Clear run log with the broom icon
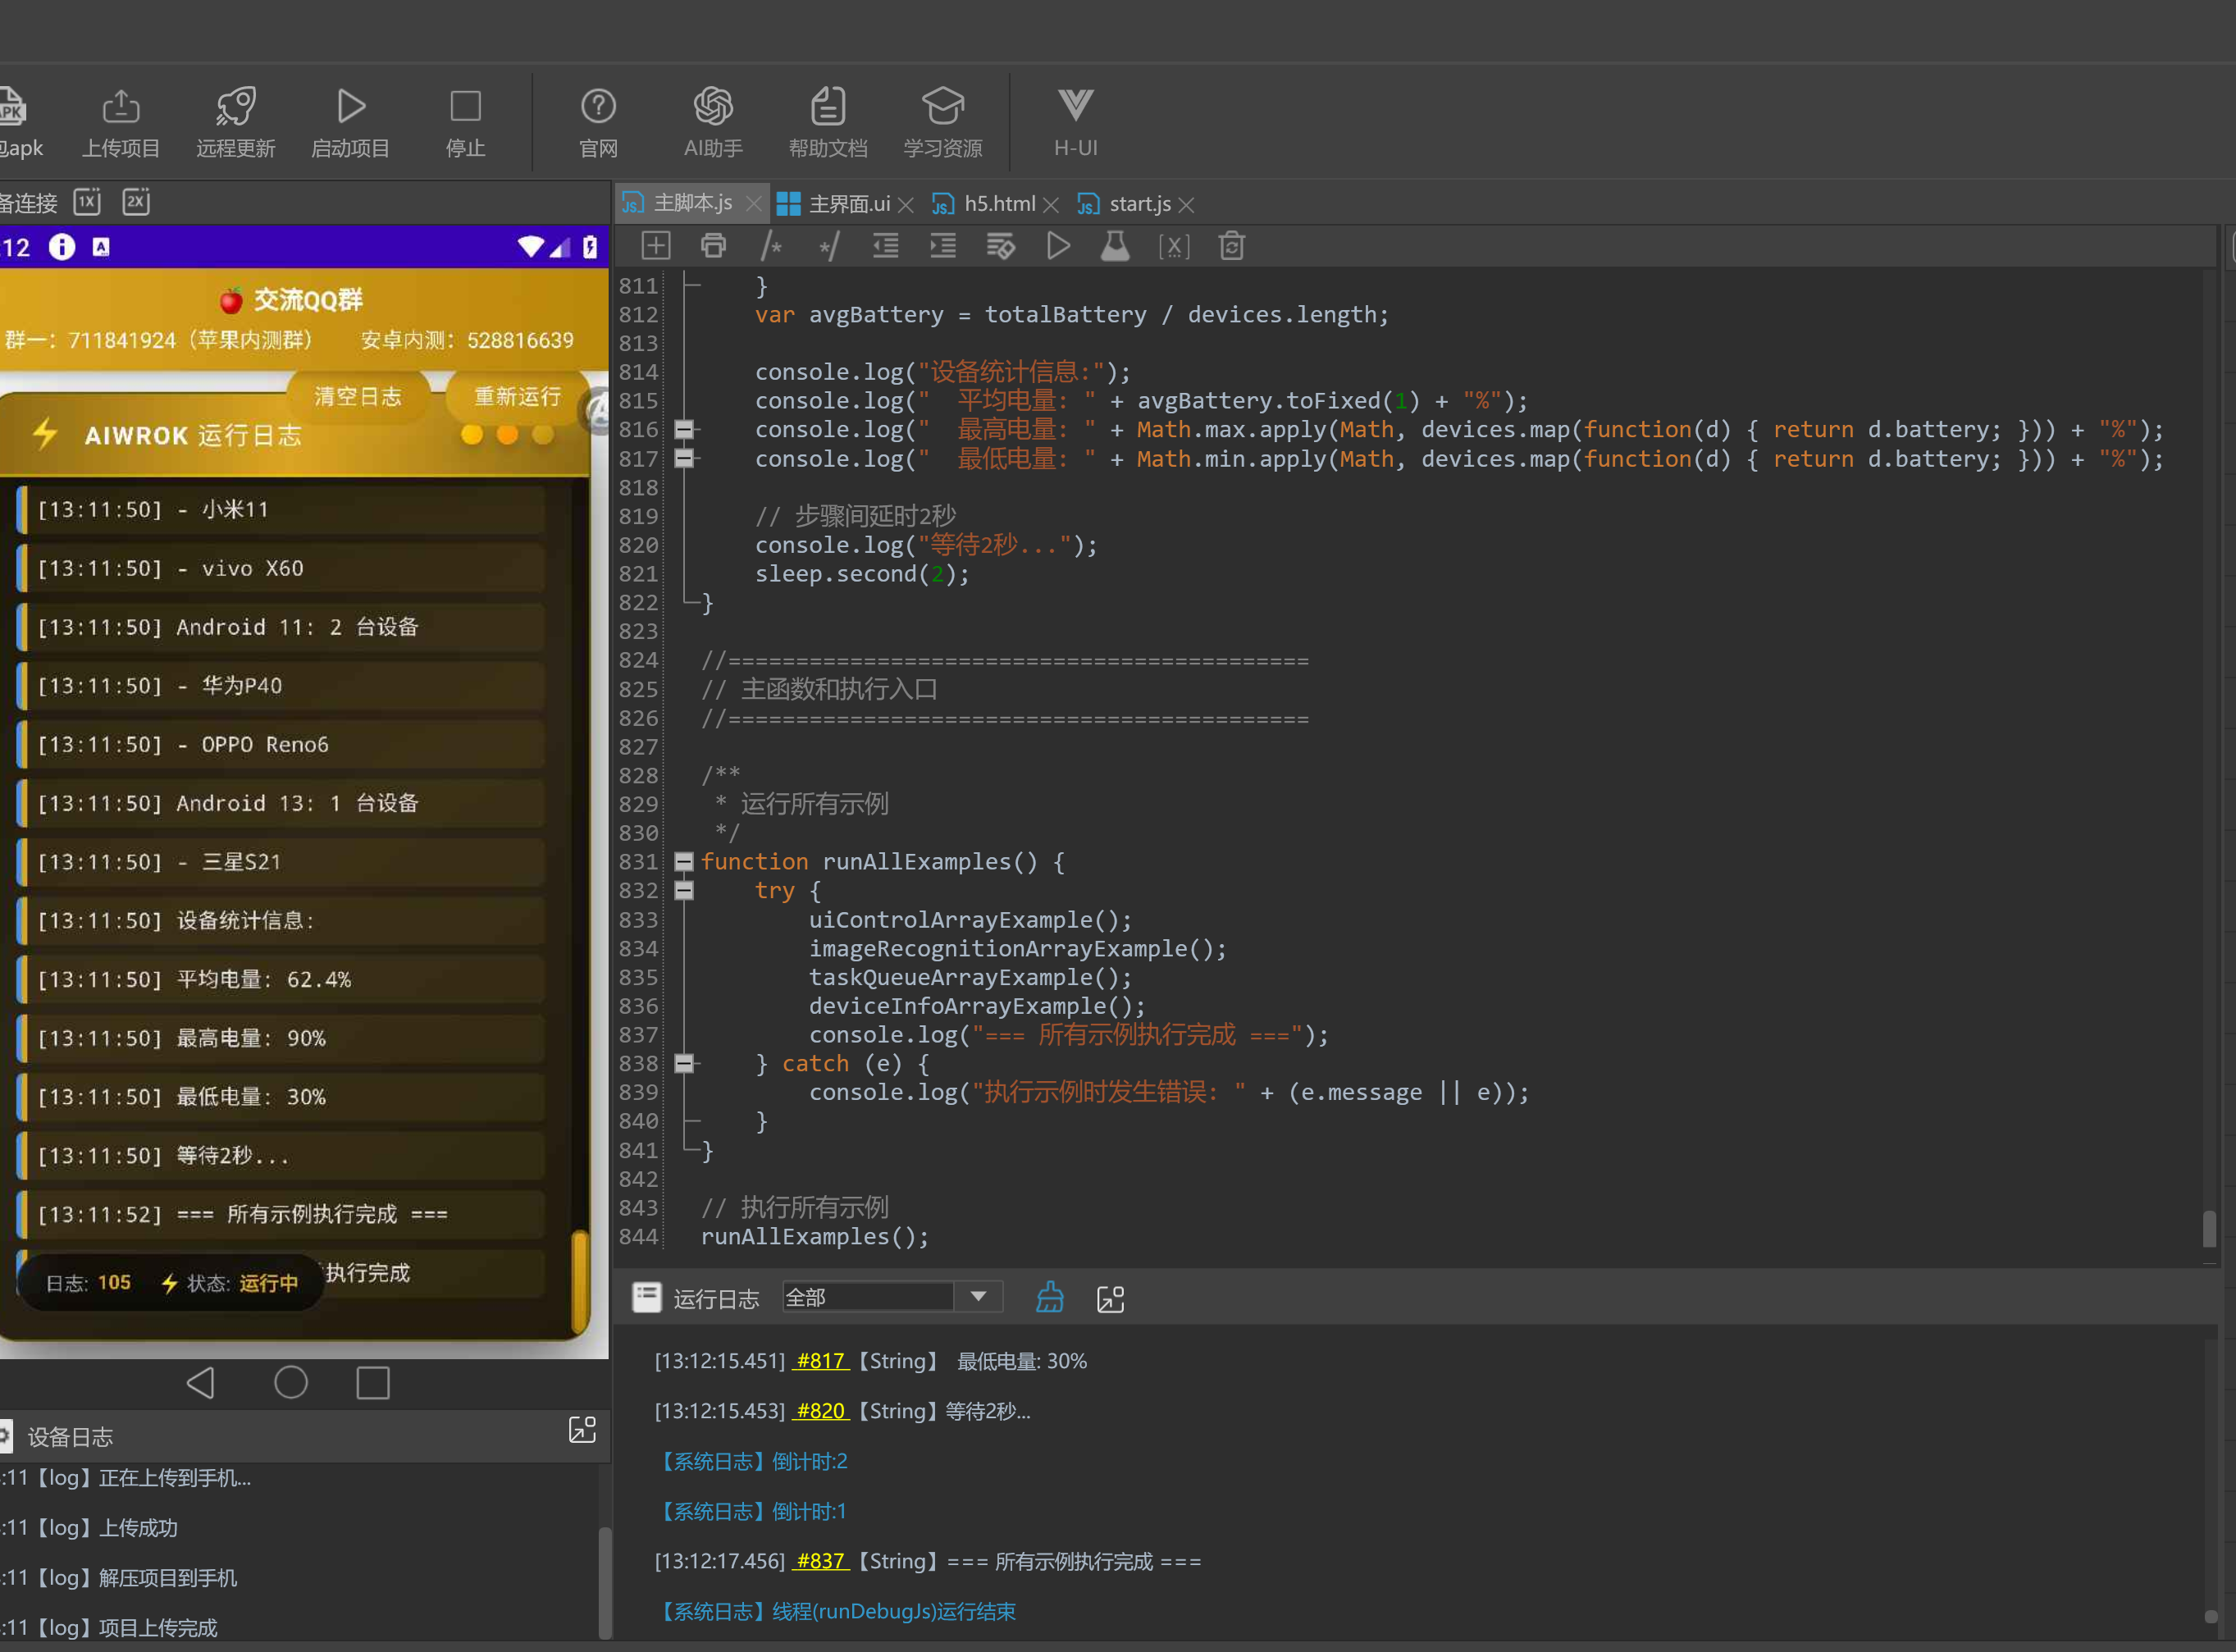This screenshot has width=2236, height=1652. [1050, 1298]
